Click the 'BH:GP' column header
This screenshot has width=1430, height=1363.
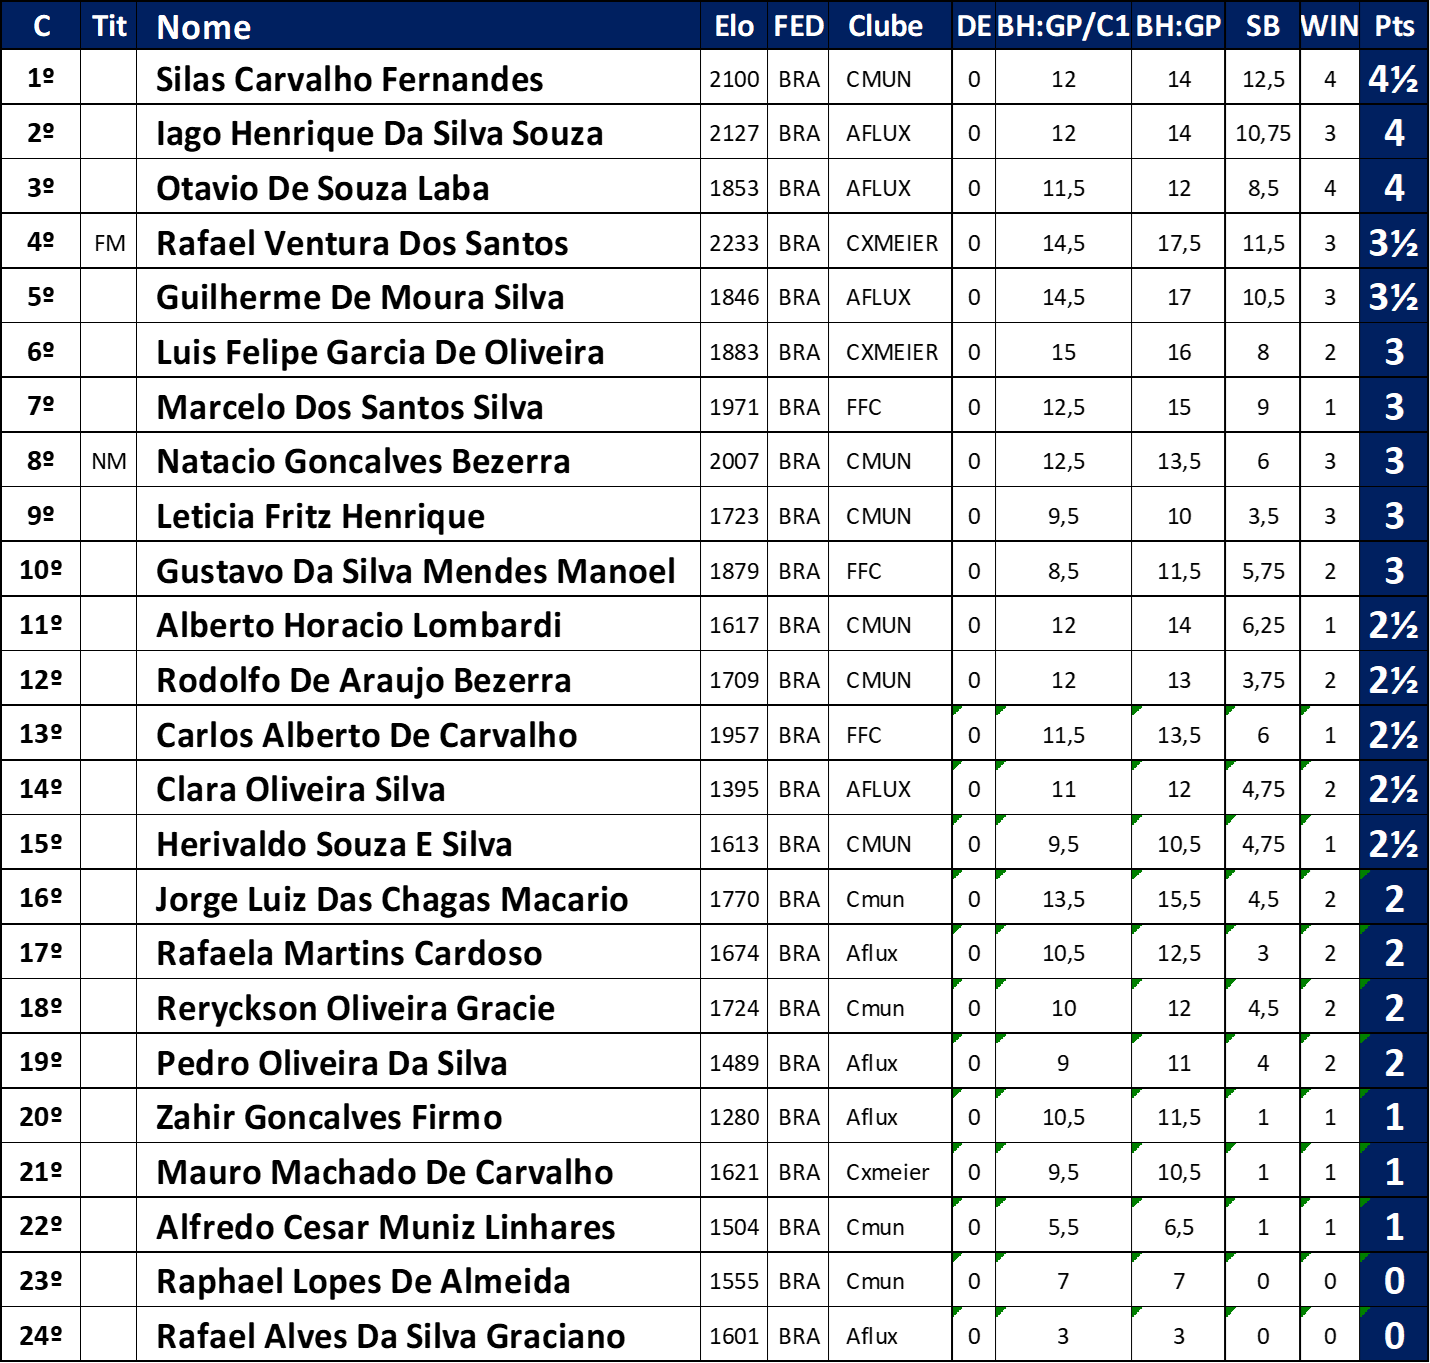[1178, 26]
